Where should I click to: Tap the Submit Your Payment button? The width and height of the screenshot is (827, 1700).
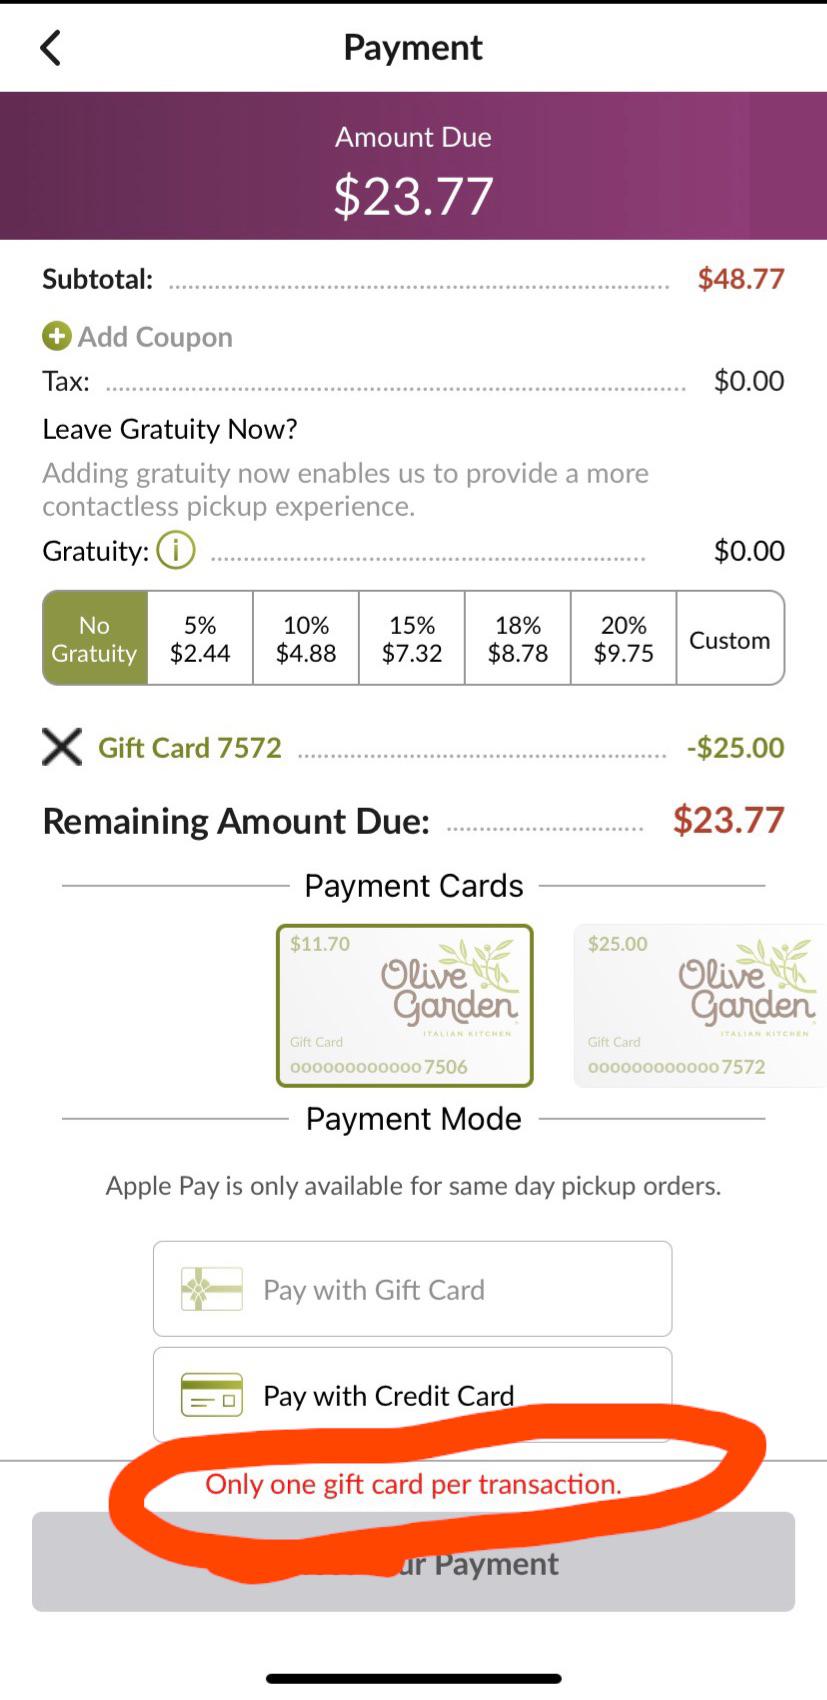point(412,1562)
